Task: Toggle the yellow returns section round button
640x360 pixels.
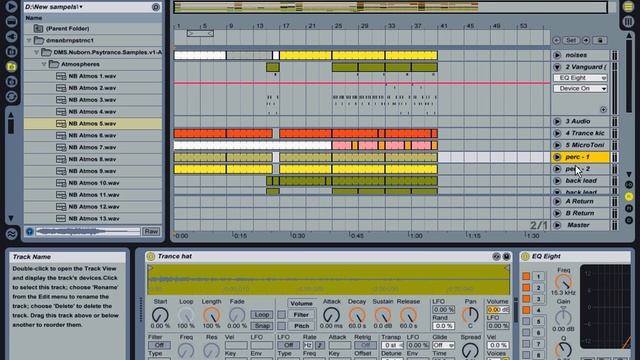Action: (x=629, y=197)
